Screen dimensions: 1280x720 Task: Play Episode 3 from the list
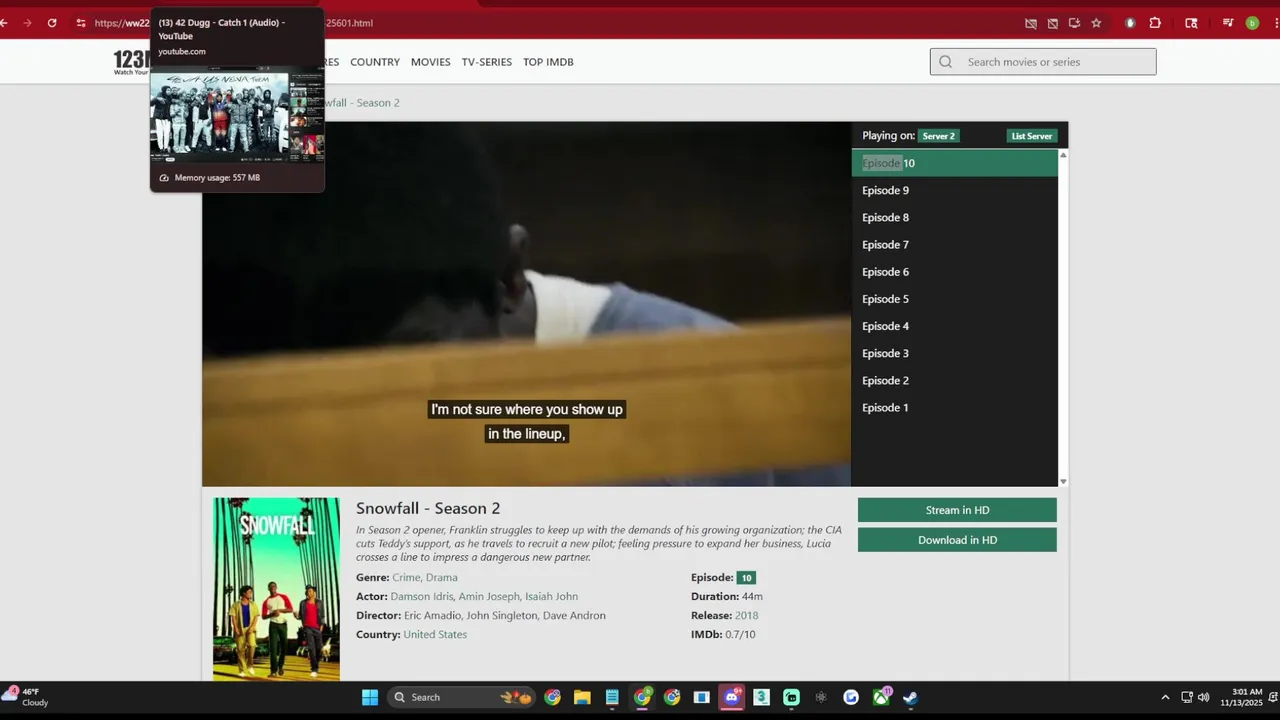click(x=954, y=353)
